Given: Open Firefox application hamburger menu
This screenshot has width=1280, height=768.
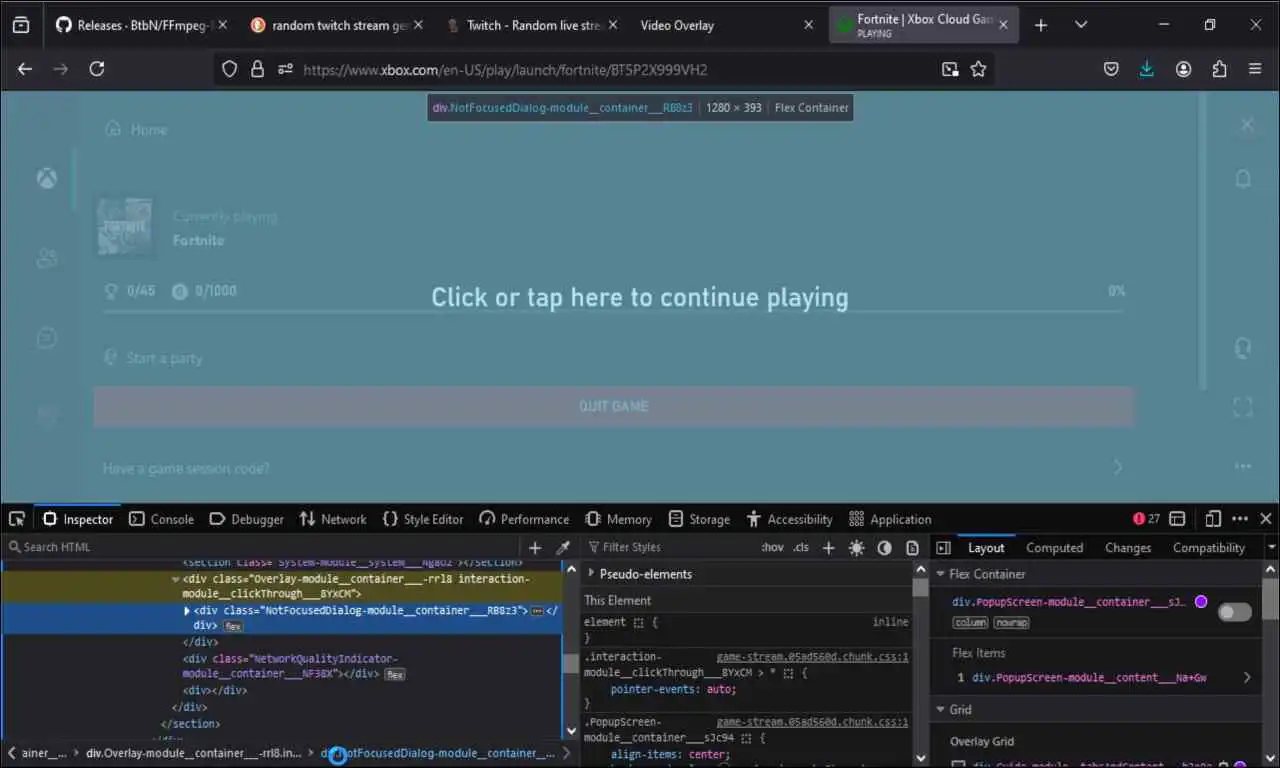Looking at the screenshot, I should point(1255,69).
